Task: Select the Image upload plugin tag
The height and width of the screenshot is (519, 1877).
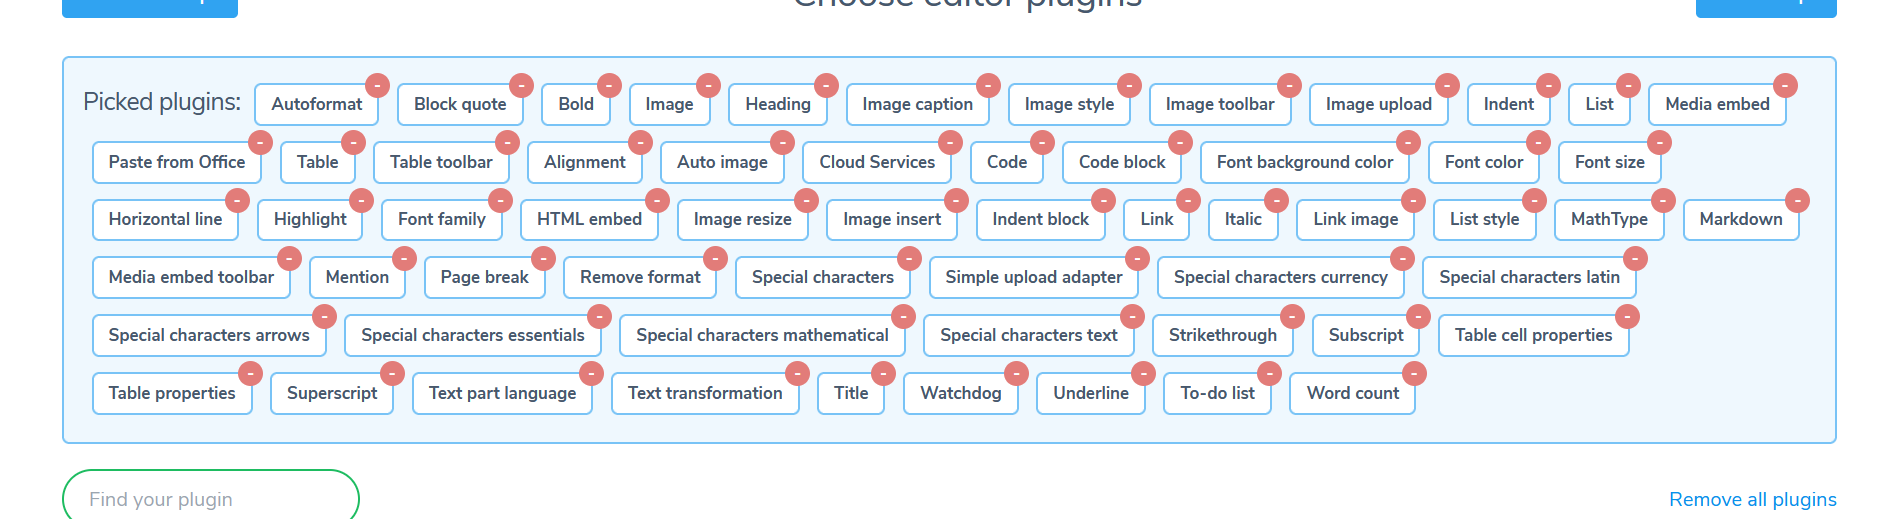Action: click(1378, 104)
